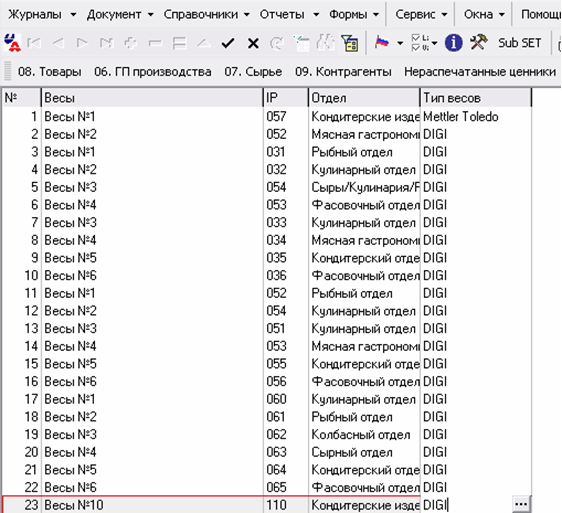The height and width of the screenshot is (513, 562).
Task: Select the Сыры/Кулинария cell in row 5
Action: (x=364, y=187)
